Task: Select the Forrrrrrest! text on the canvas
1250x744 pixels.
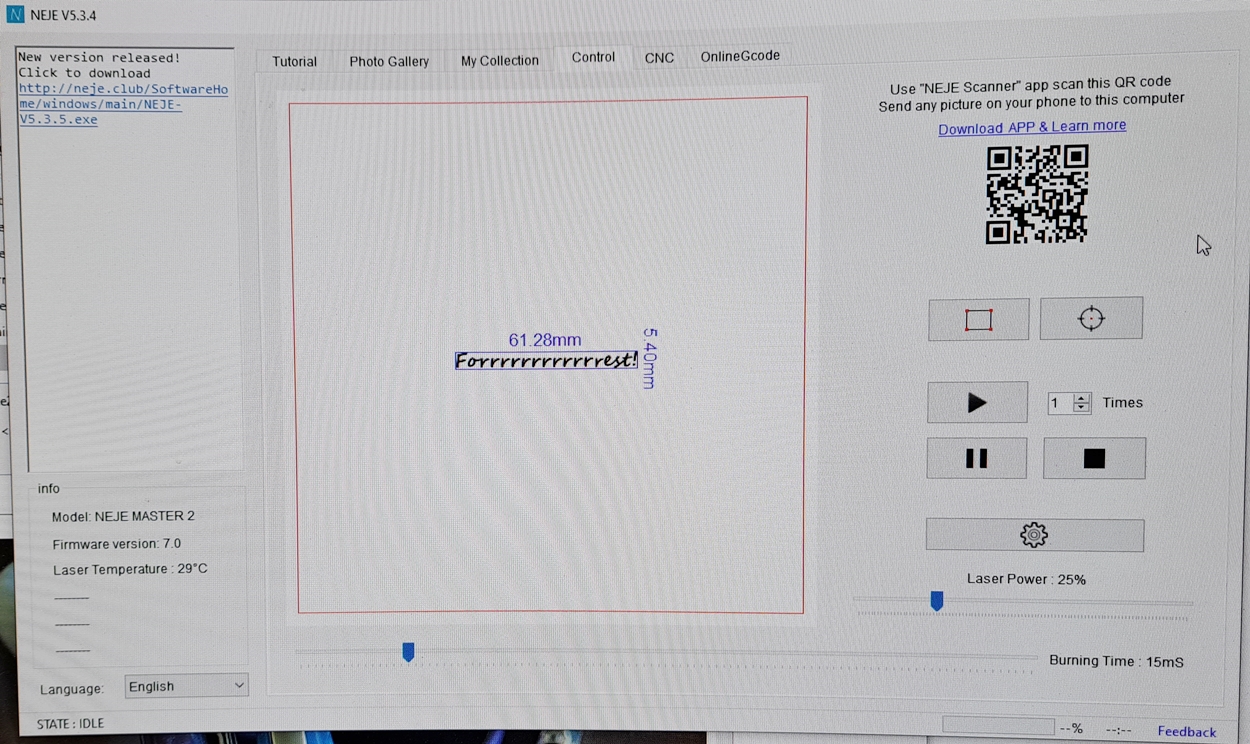Action: [x=545, y=361]
